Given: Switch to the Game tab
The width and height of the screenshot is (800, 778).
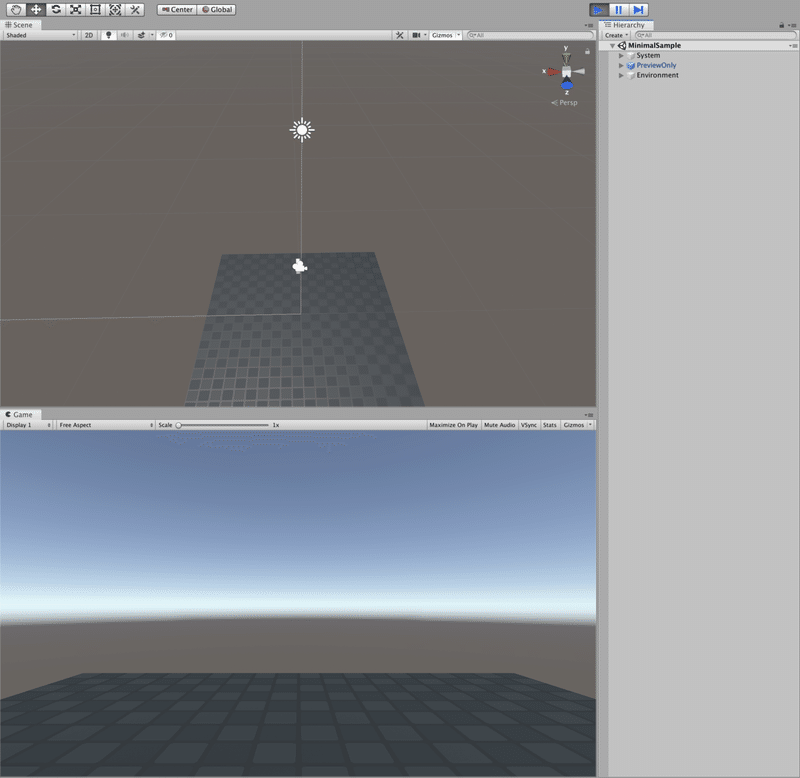Looking at the screenshot, I should pos(19,414).
